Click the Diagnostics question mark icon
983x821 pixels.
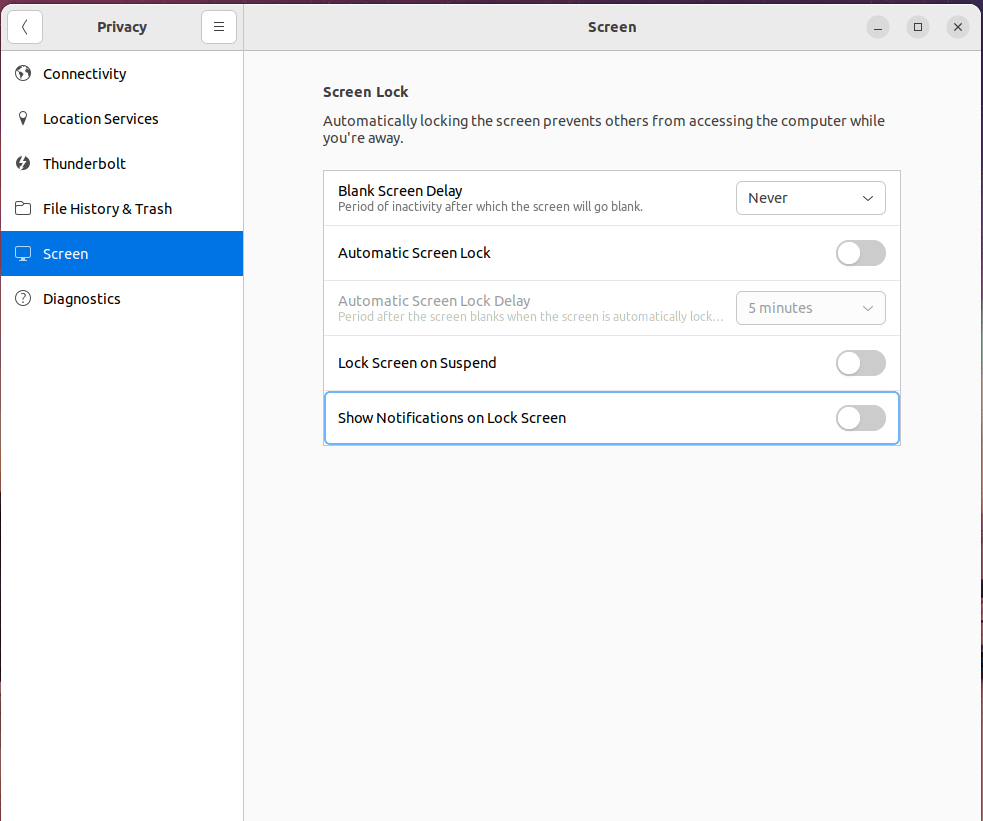[23, 299]
